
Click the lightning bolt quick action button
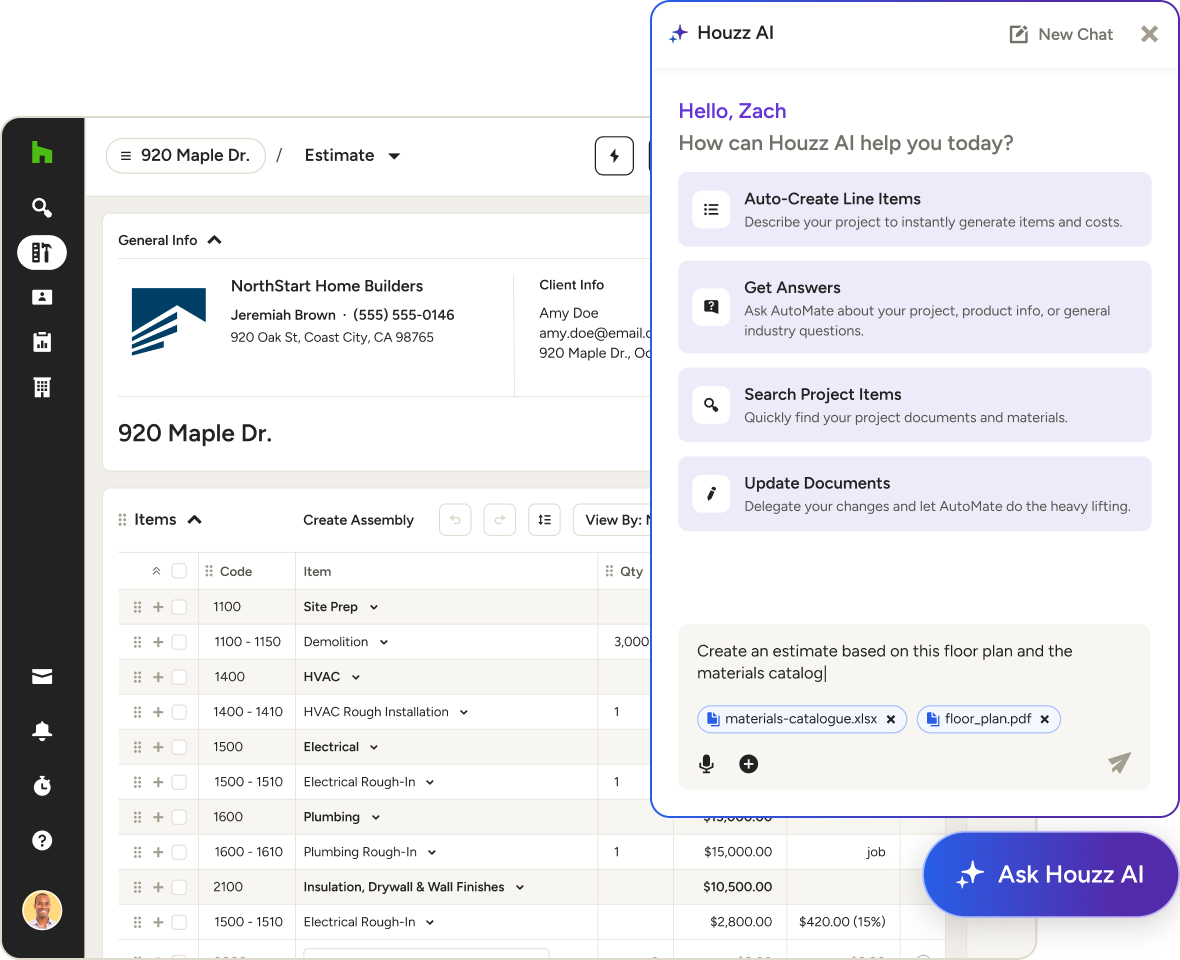click(614, 156)
